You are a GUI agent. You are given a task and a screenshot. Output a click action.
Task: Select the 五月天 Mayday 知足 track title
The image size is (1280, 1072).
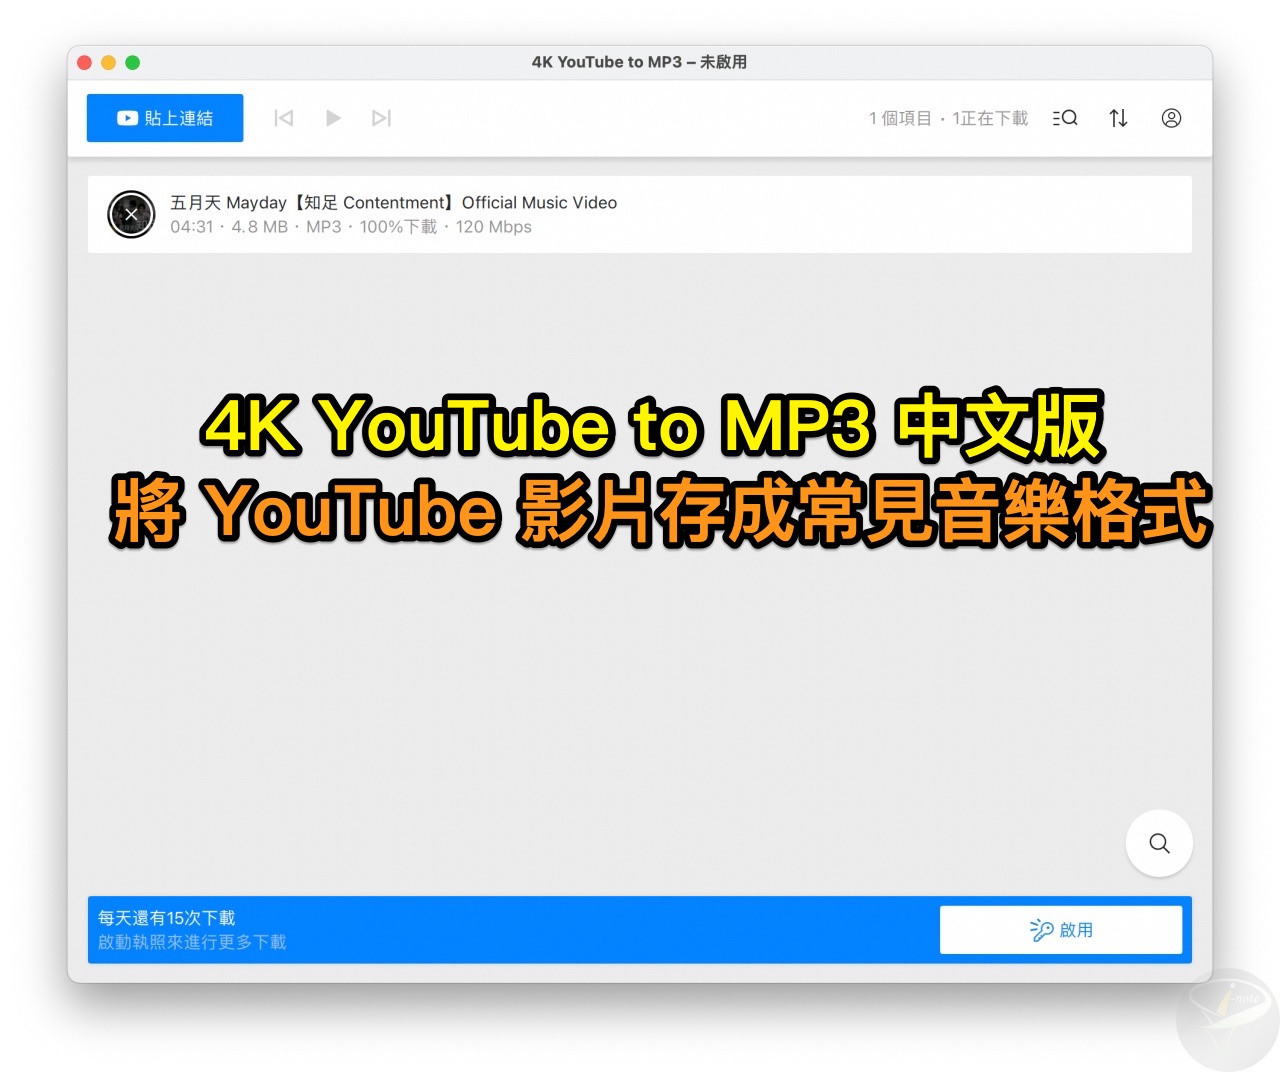[393, 203]
